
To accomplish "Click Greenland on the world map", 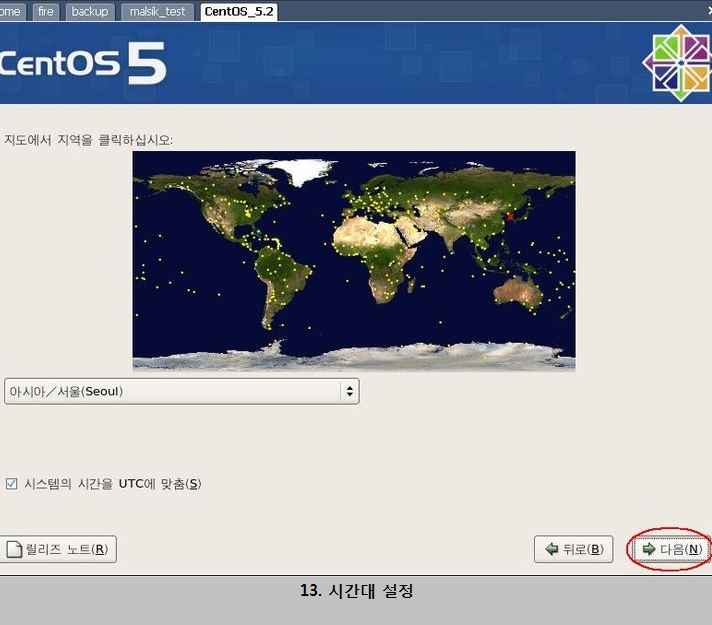I will click(305, 170).
